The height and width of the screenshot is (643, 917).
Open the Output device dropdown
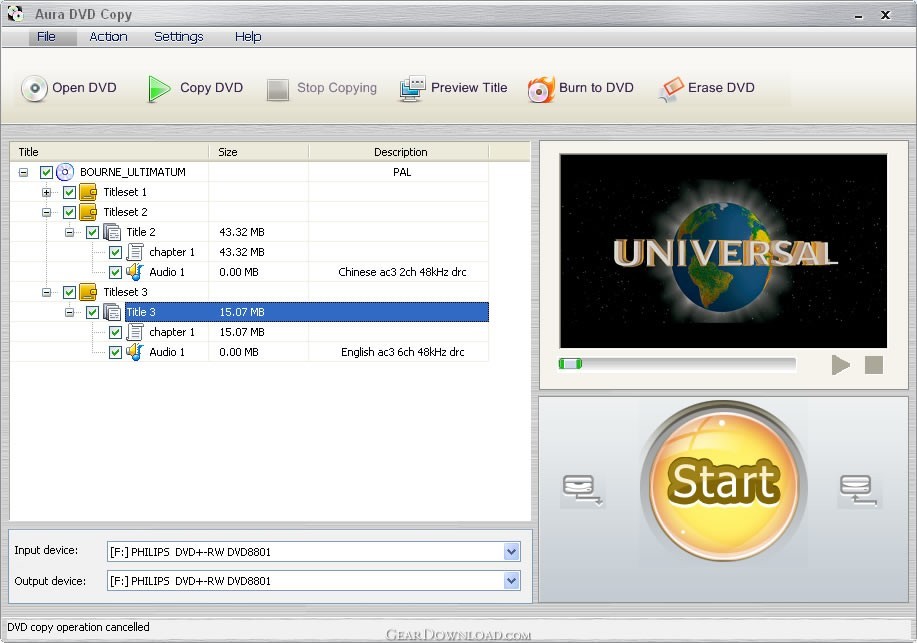click(x=511, y=581)
